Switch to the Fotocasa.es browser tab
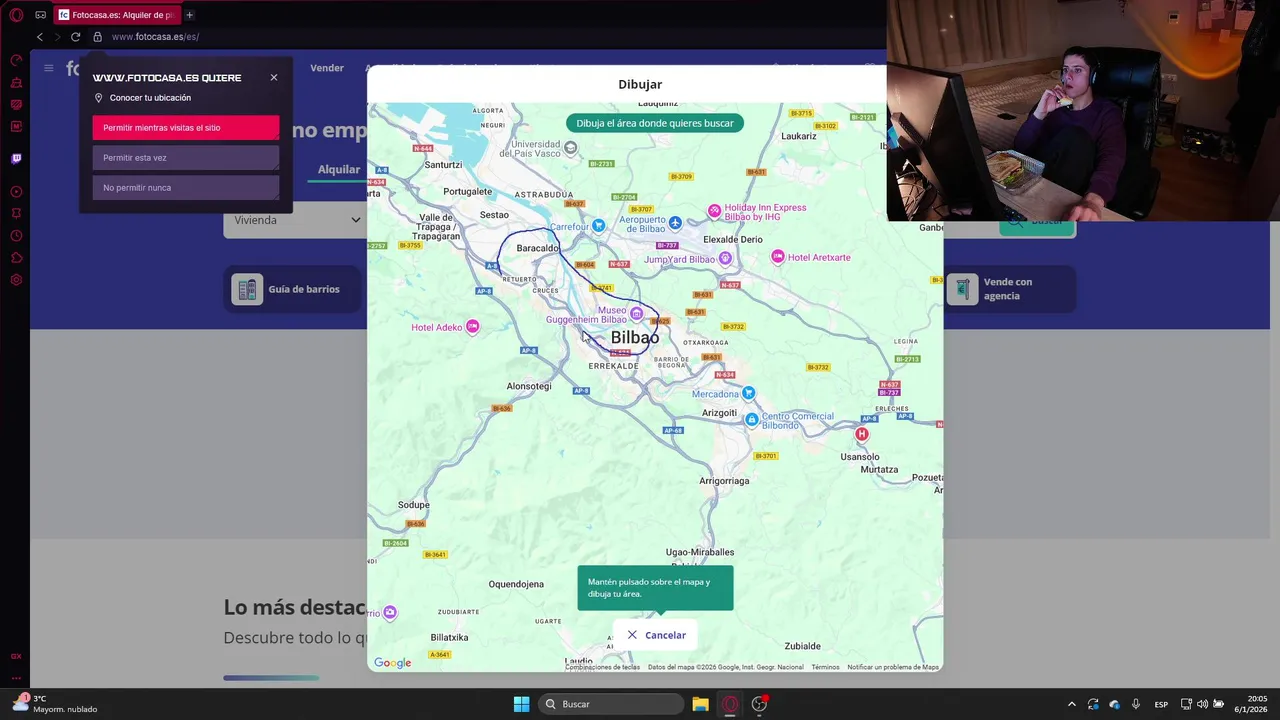 tap(116, 15)
